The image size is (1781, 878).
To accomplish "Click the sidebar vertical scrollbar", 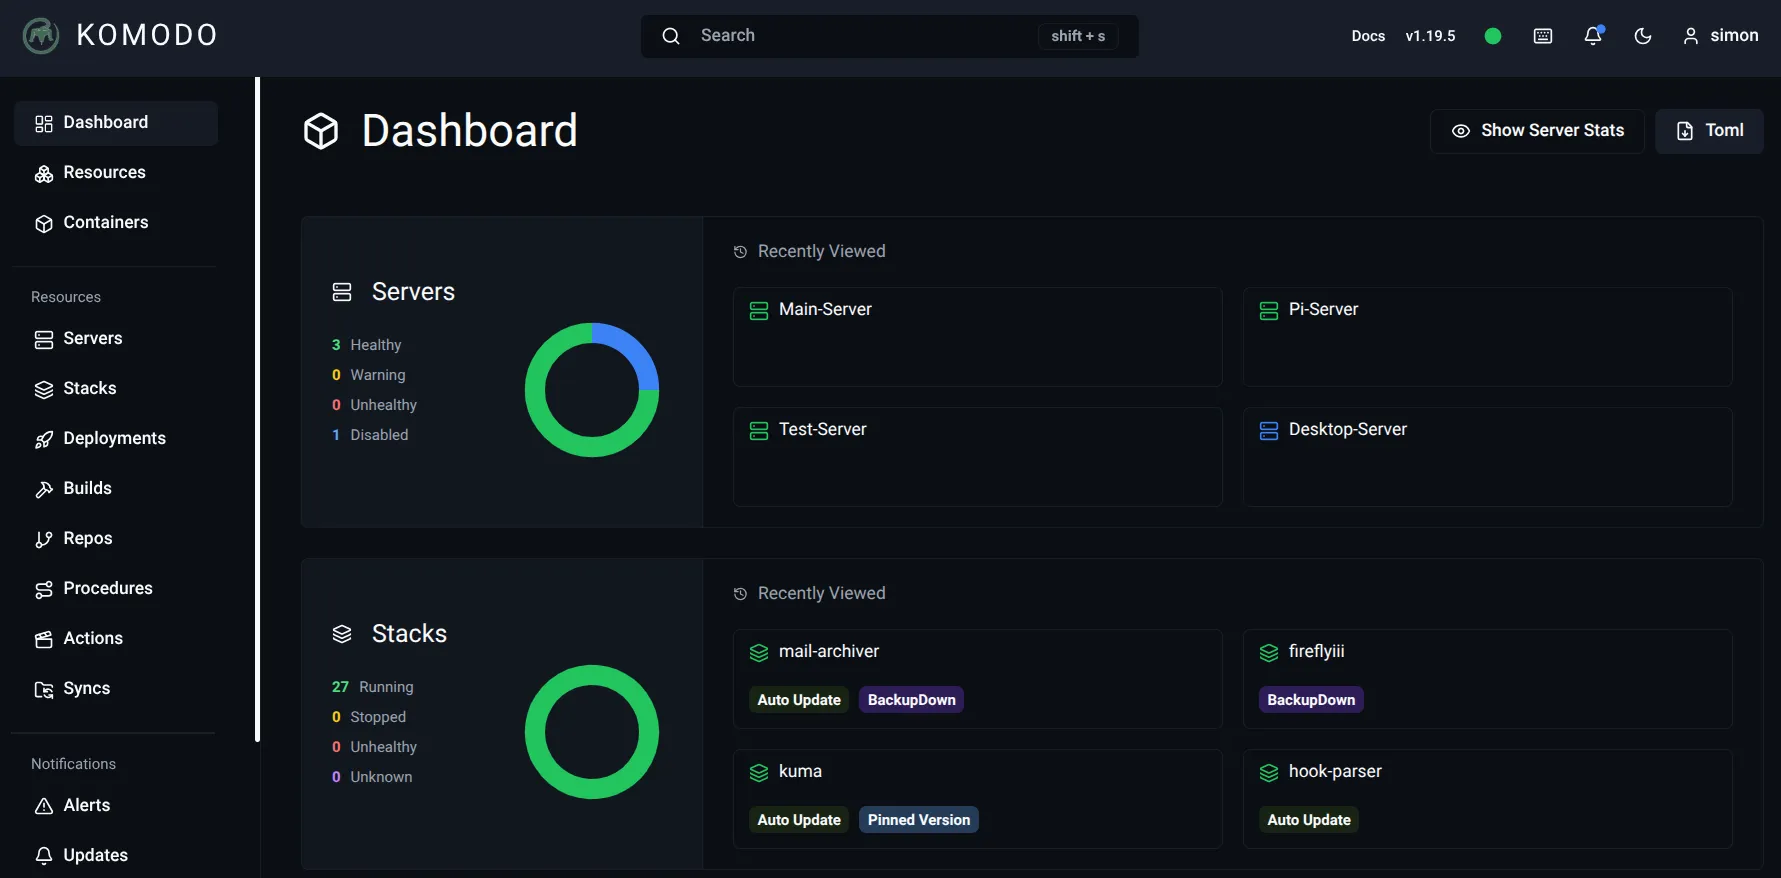I will click(257, 410).
